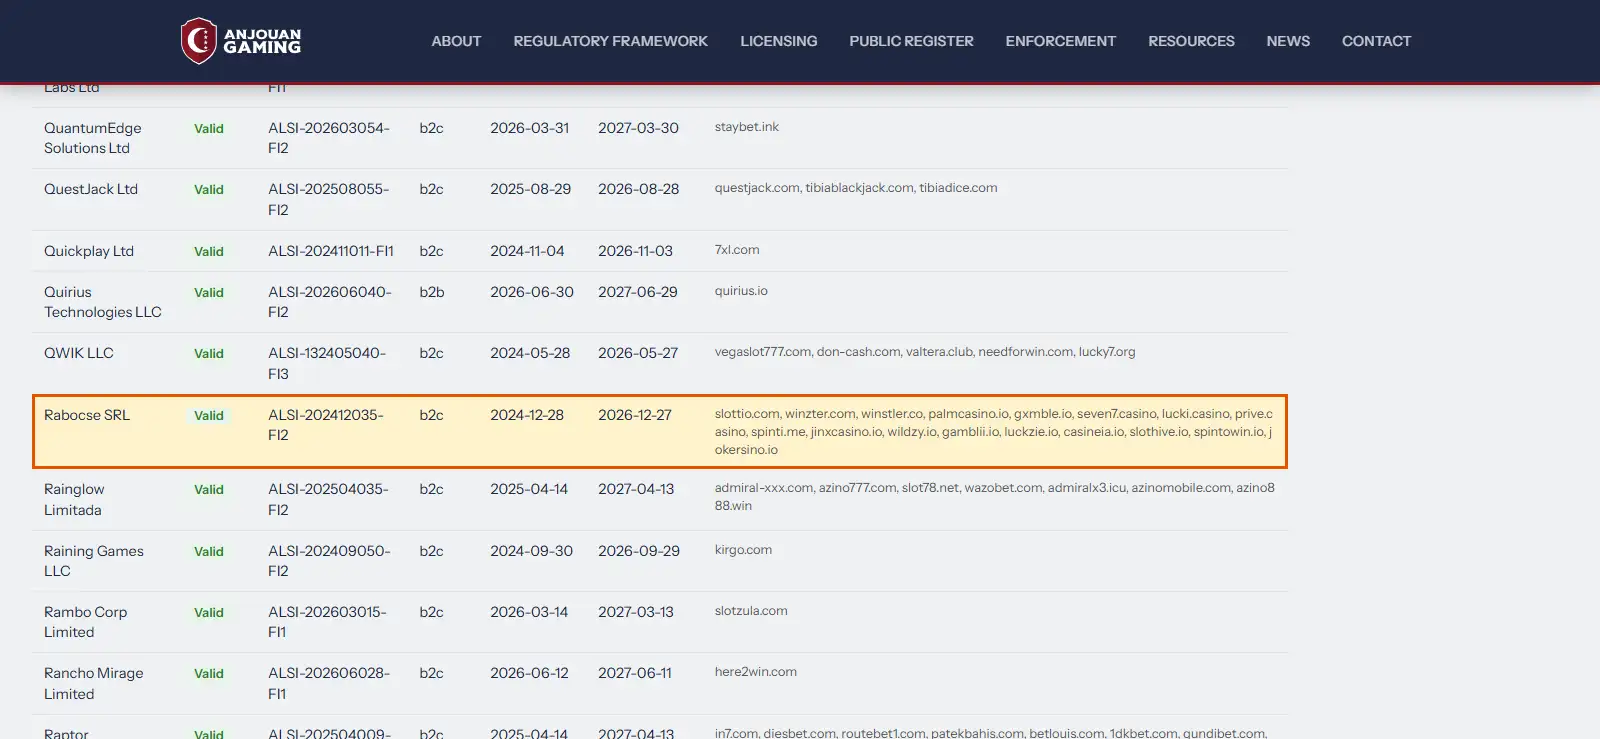Open the Resources menu
Image resolution: width=1600 pixels, height=739 pixels.
click(x=1191, y=41)
